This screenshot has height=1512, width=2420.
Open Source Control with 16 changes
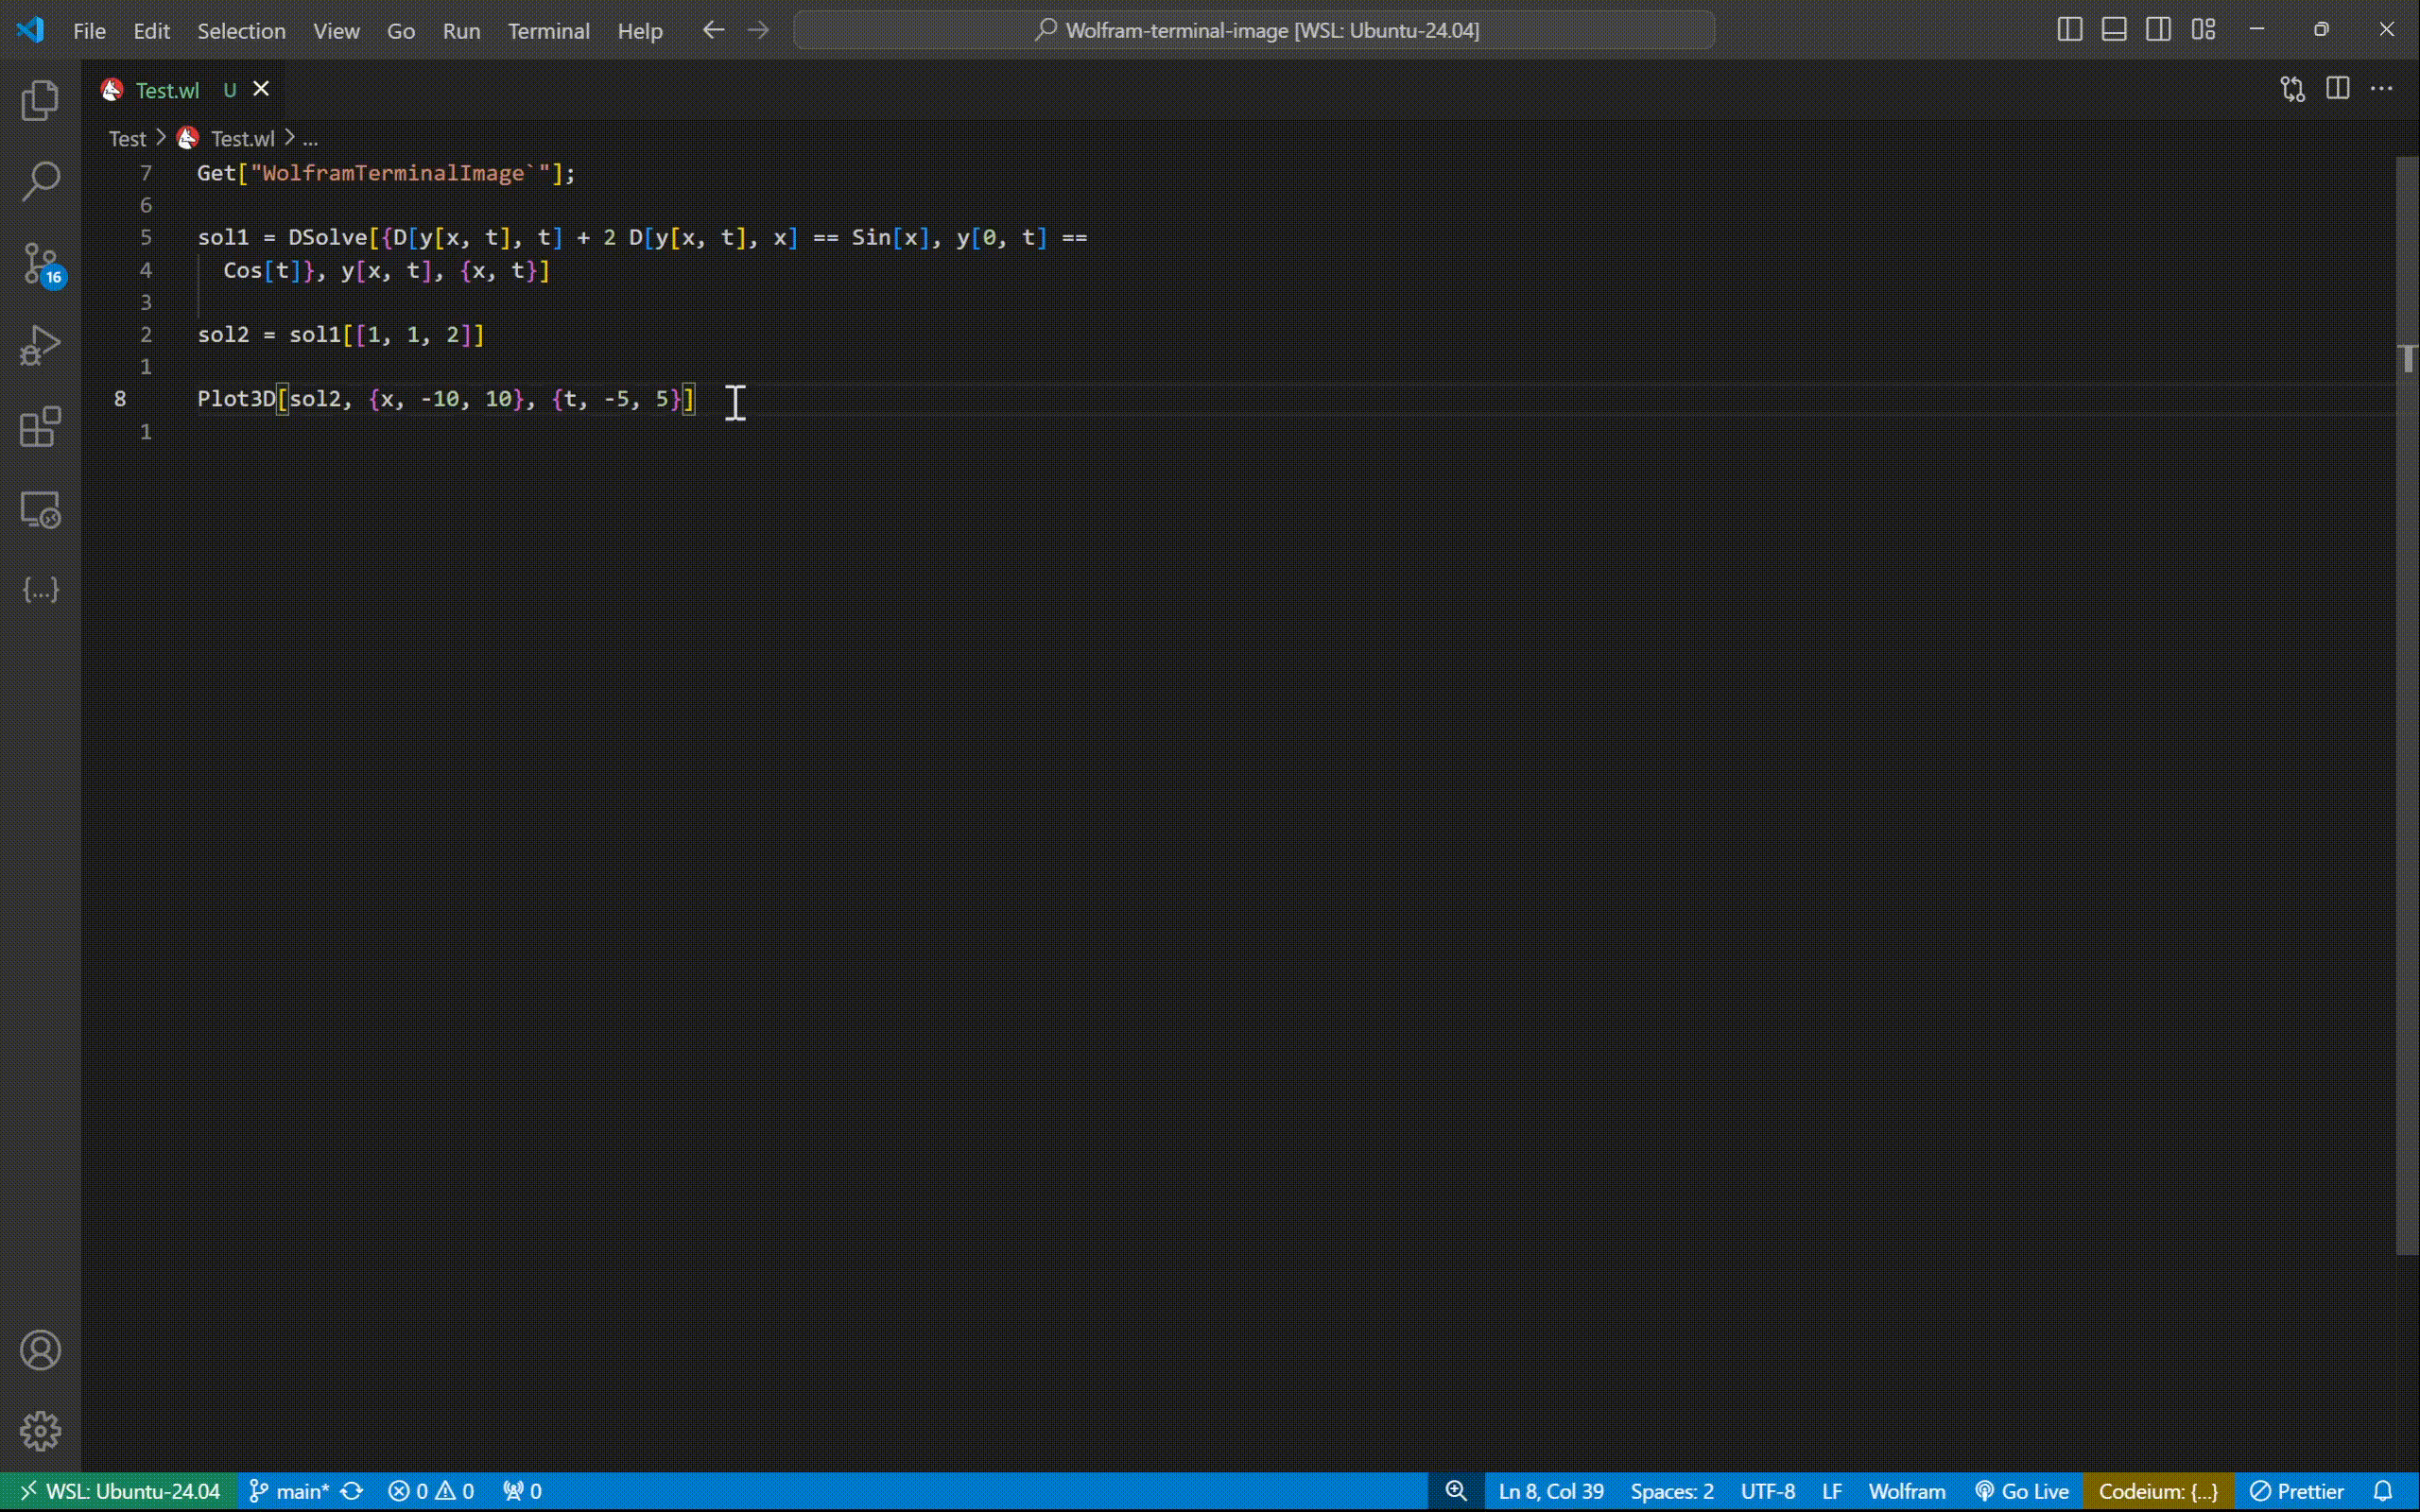pos(40,264)
